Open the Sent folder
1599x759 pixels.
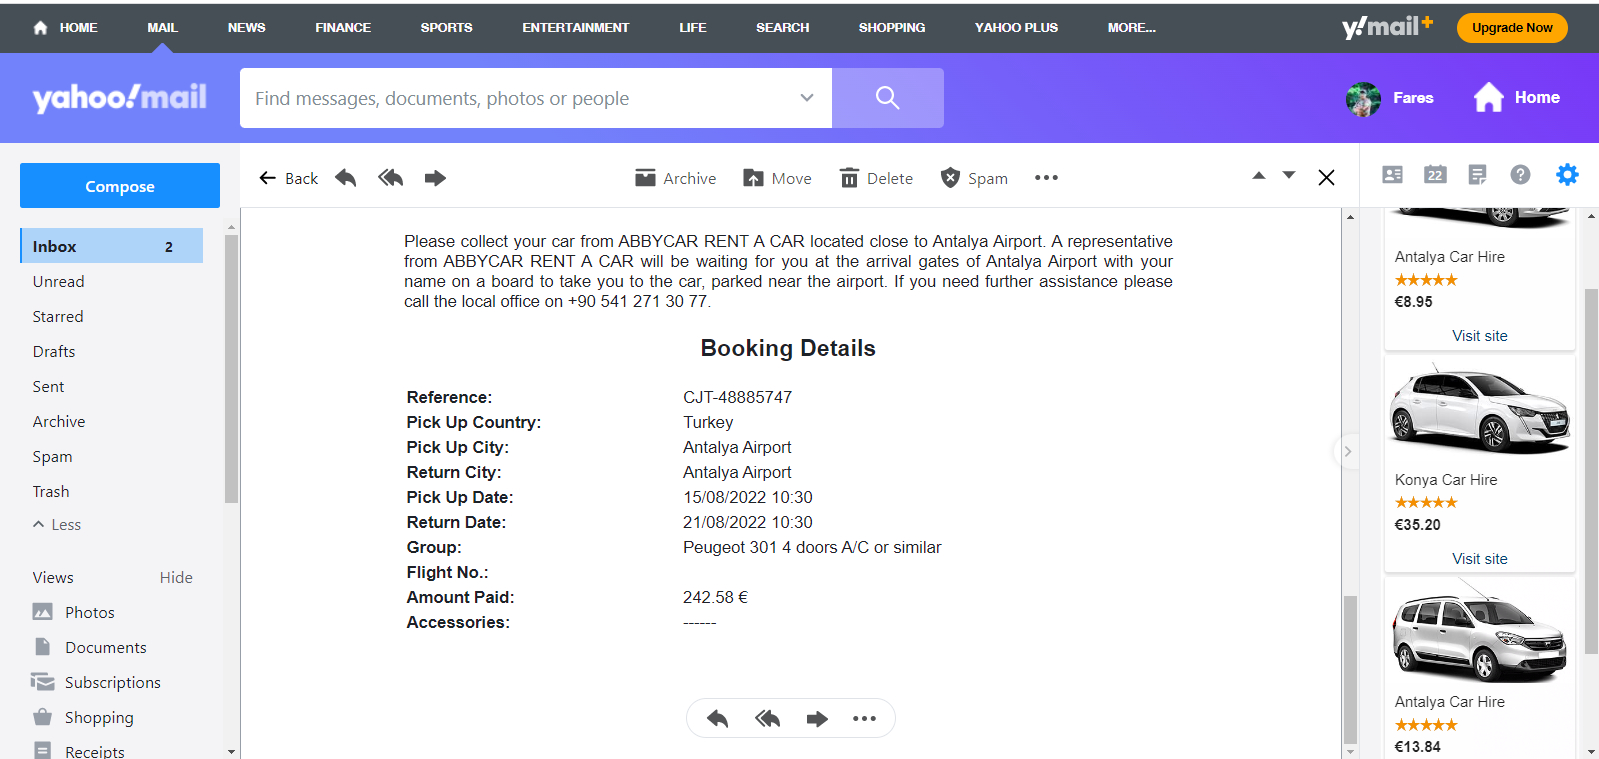pyautogui.click(x=48, y=387)
